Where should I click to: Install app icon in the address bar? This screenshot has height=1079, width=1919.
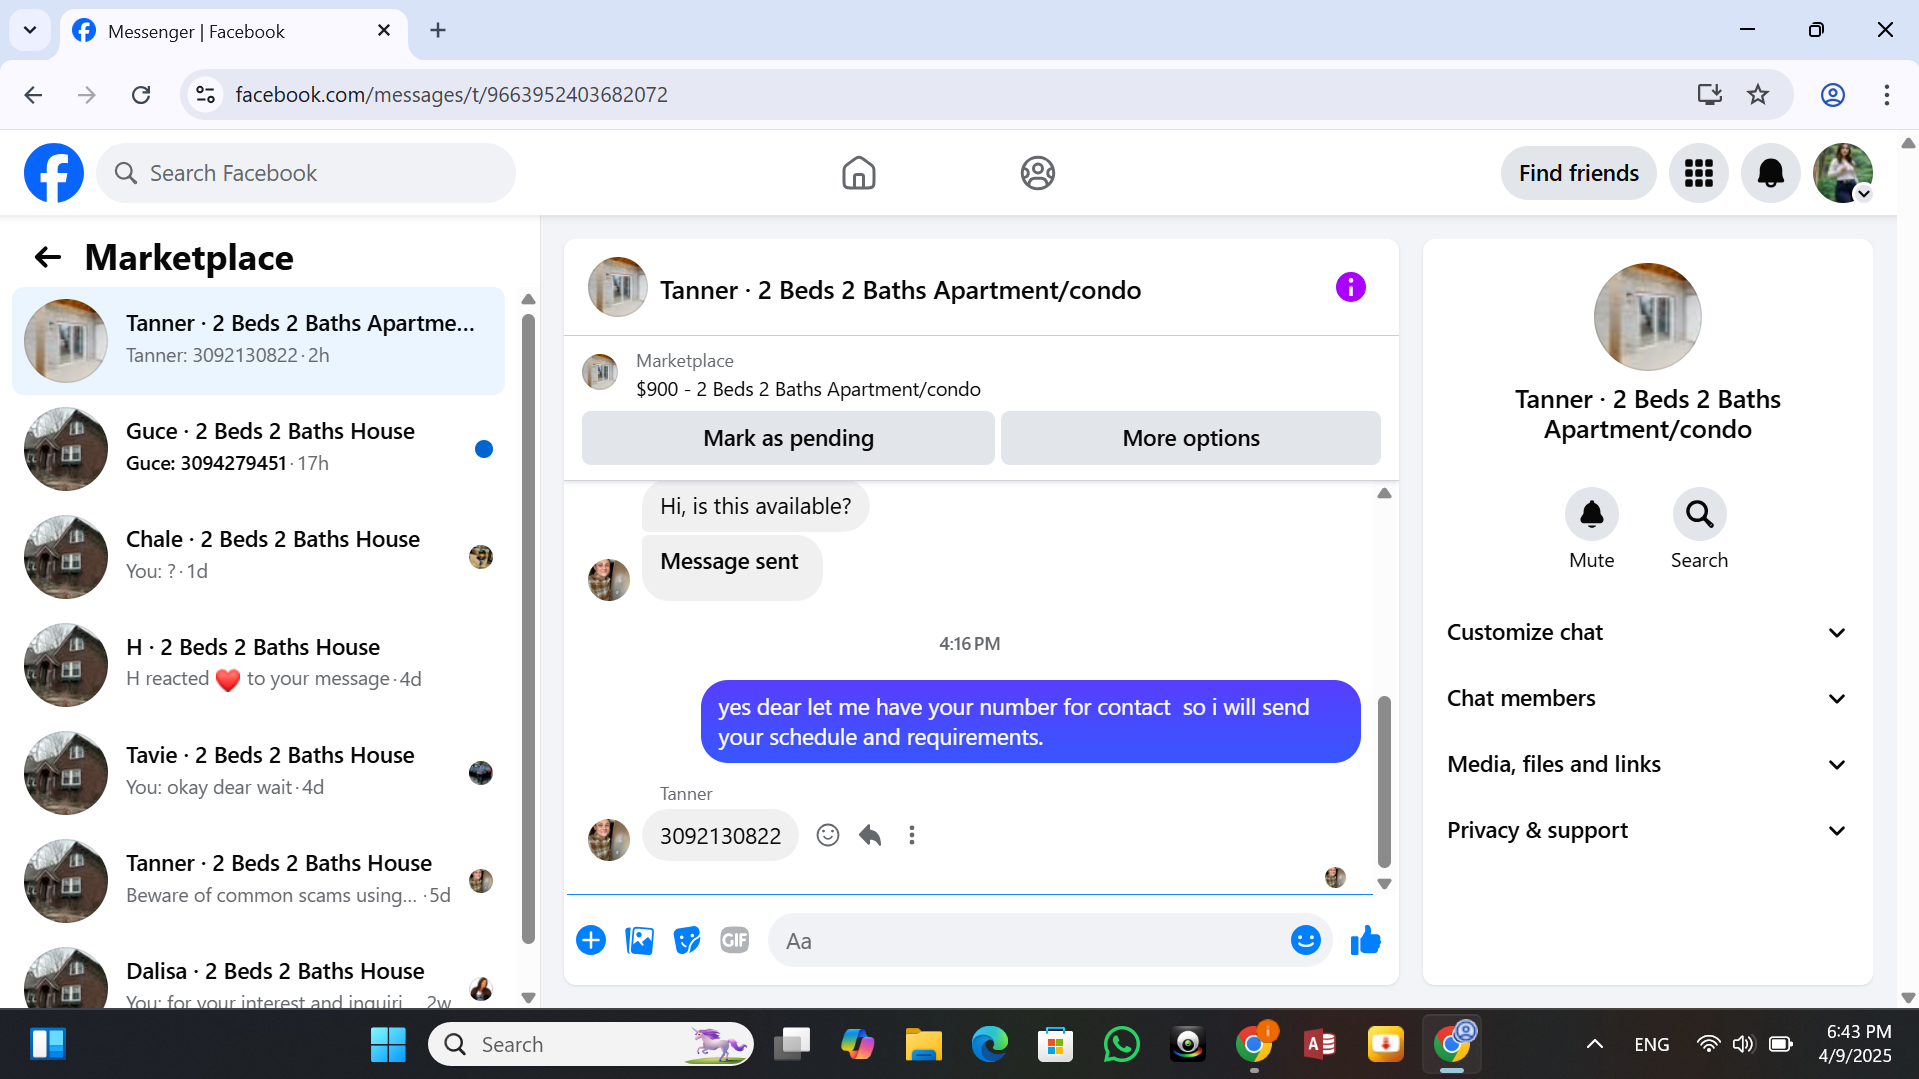[x=1709, y=95]
